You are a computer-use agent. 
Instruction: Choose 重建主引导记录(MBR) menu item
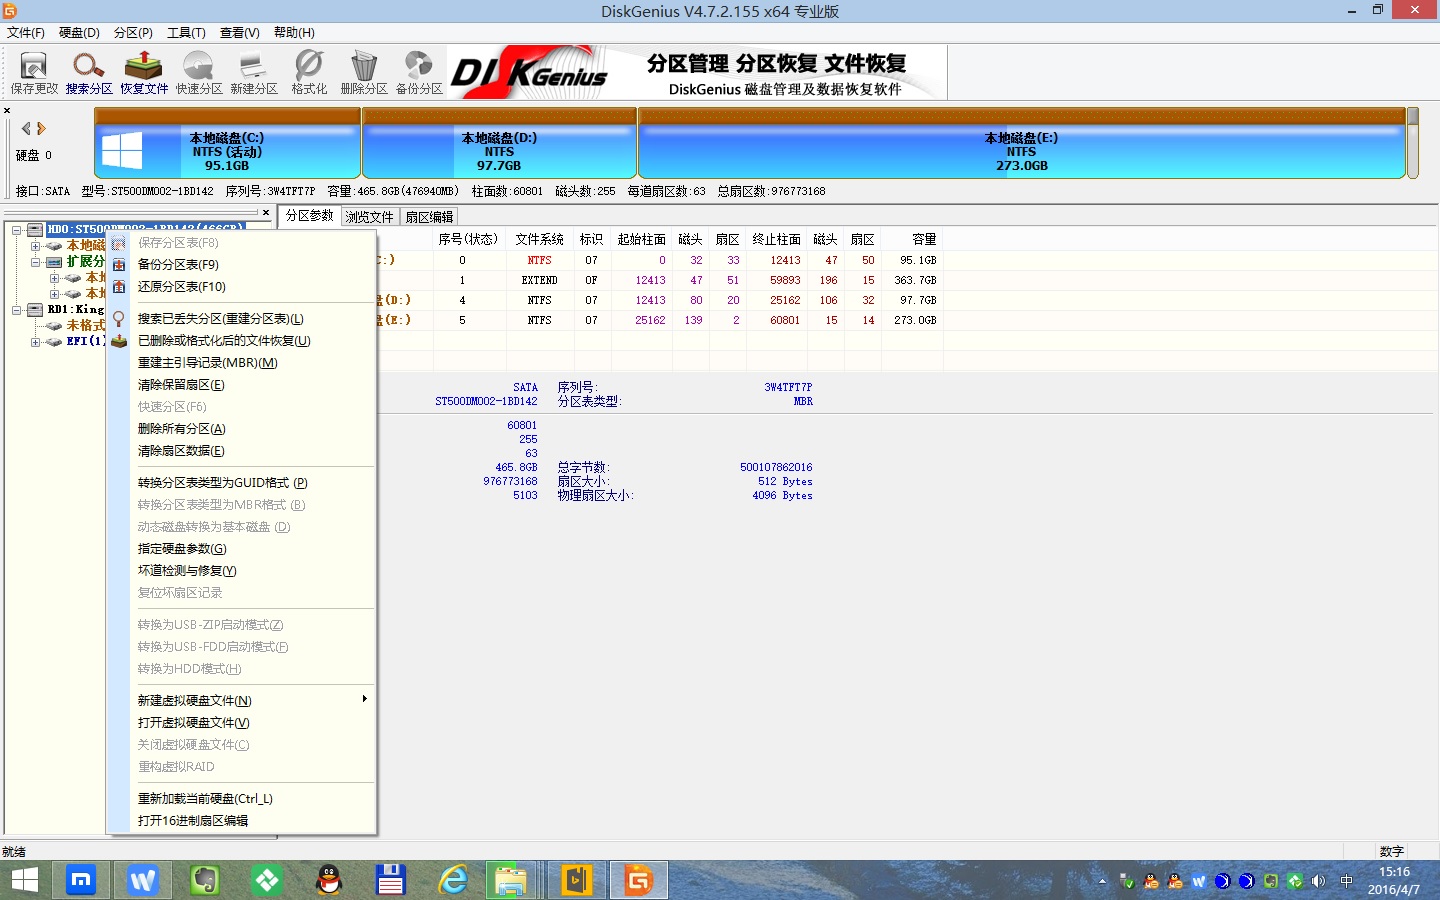pyautogui.click(x=242, y=363)
